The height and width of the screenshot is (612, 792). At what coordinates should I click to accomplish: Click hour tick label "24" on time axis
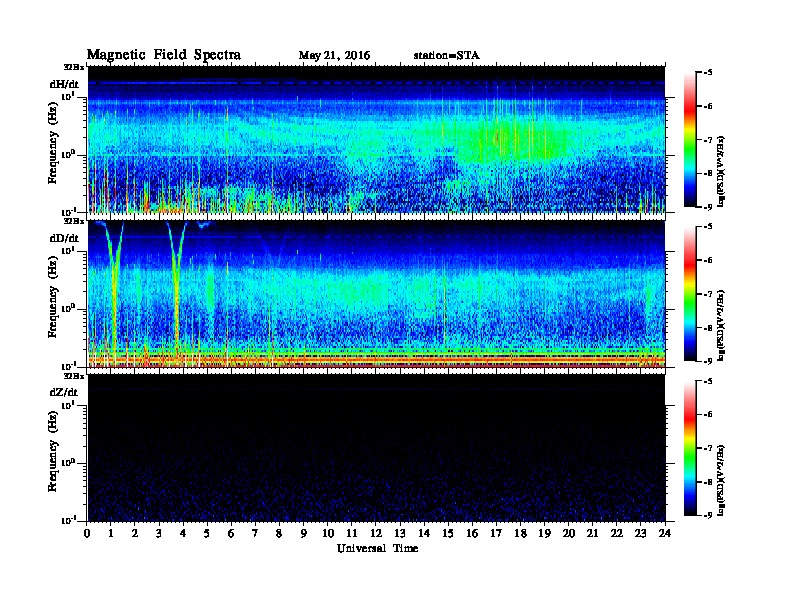click(x=665, y=534)
